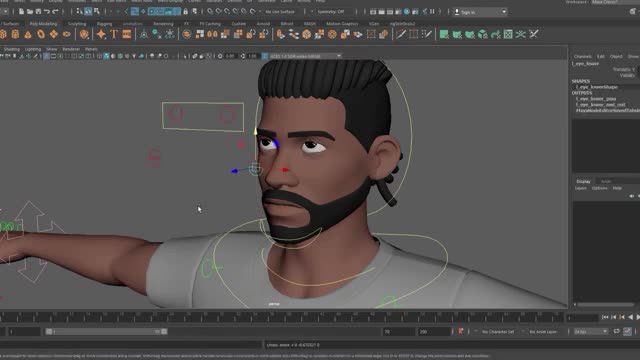Viewport: 640px width, 360px height.
Task: Click the green cube shelf icon
Action: tap(482, 34)
